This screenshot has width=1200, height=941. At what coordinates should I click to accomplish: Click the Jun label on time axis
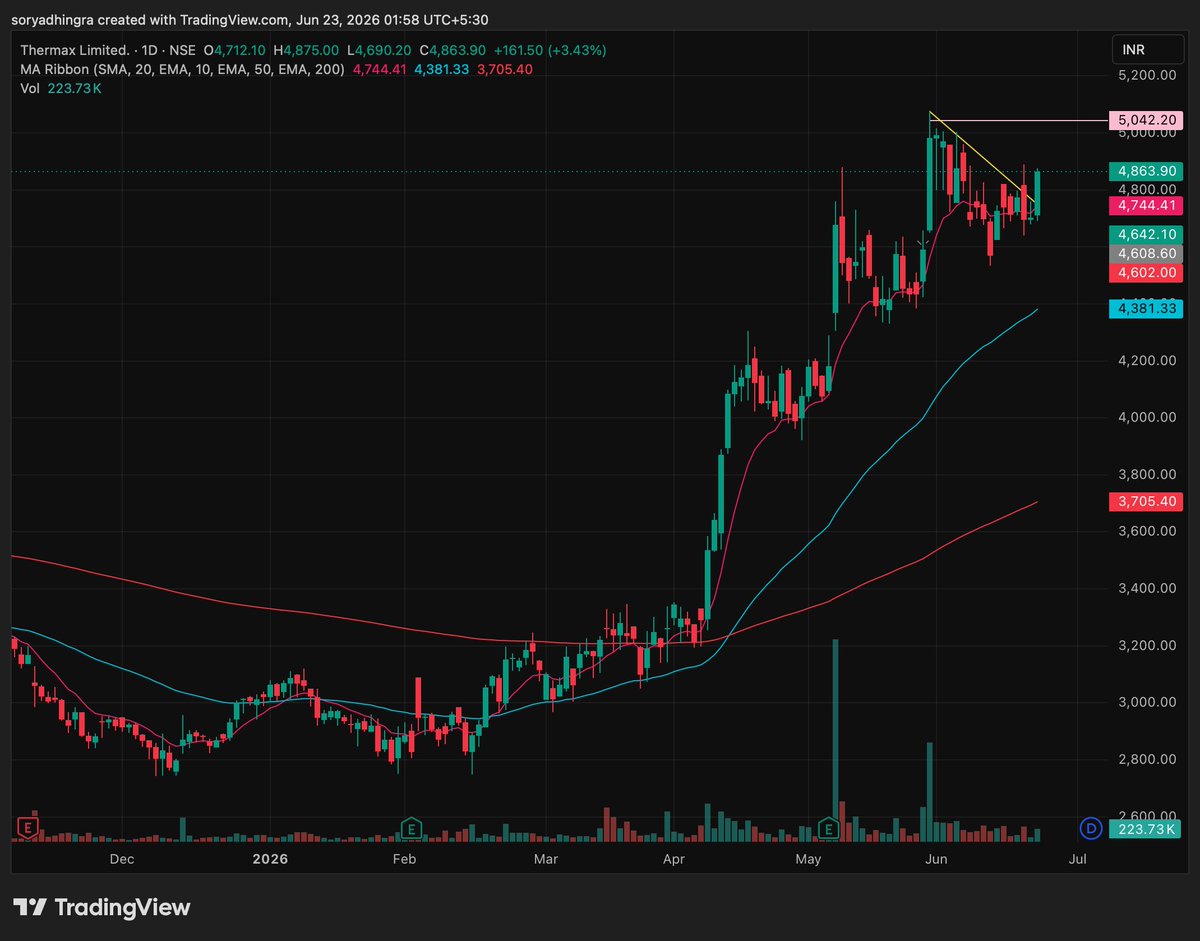(x=936, y=859)
